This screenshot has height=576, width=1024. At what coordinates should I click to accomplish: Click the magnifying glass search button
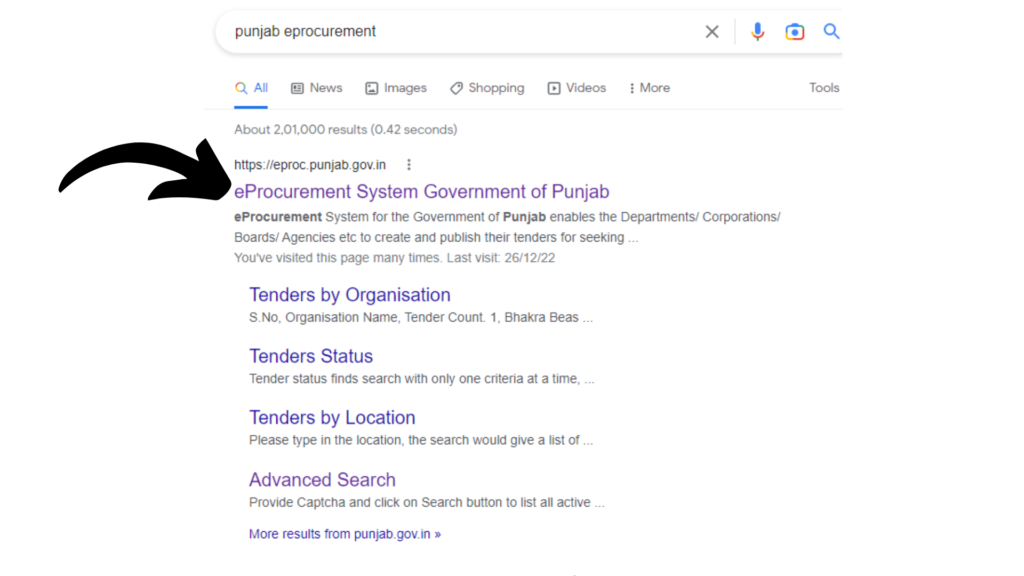point(831,32)
